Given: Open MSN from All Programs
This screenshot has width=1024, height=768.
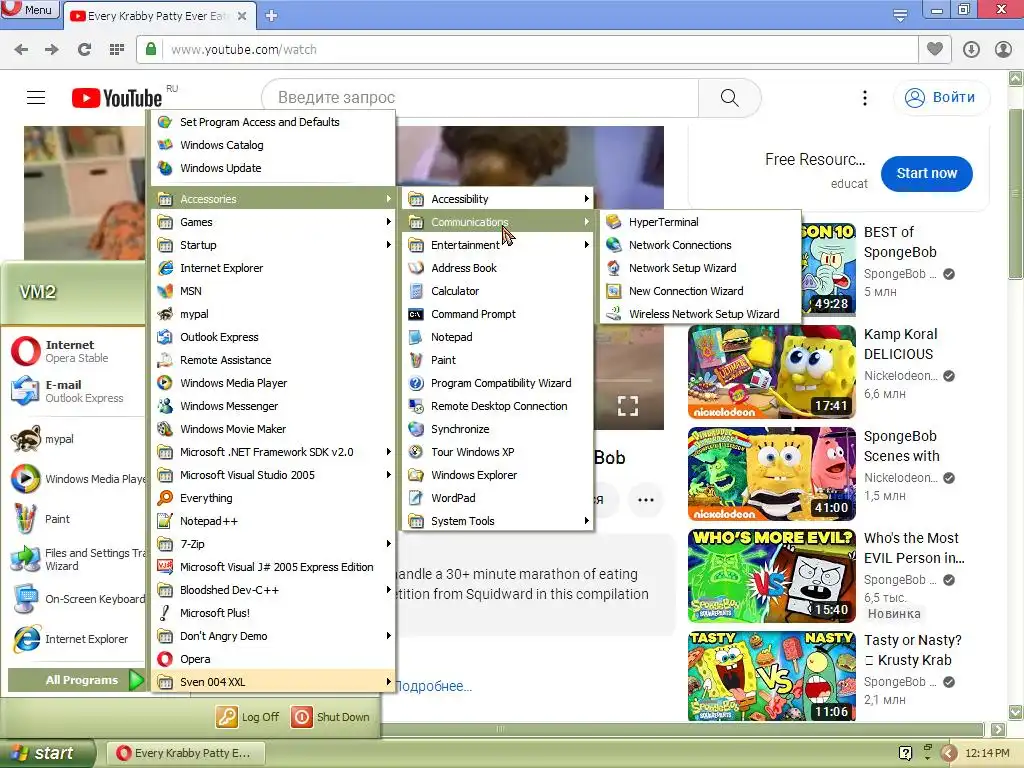Looking at the screenshot, I should click(x=274, y=291).
